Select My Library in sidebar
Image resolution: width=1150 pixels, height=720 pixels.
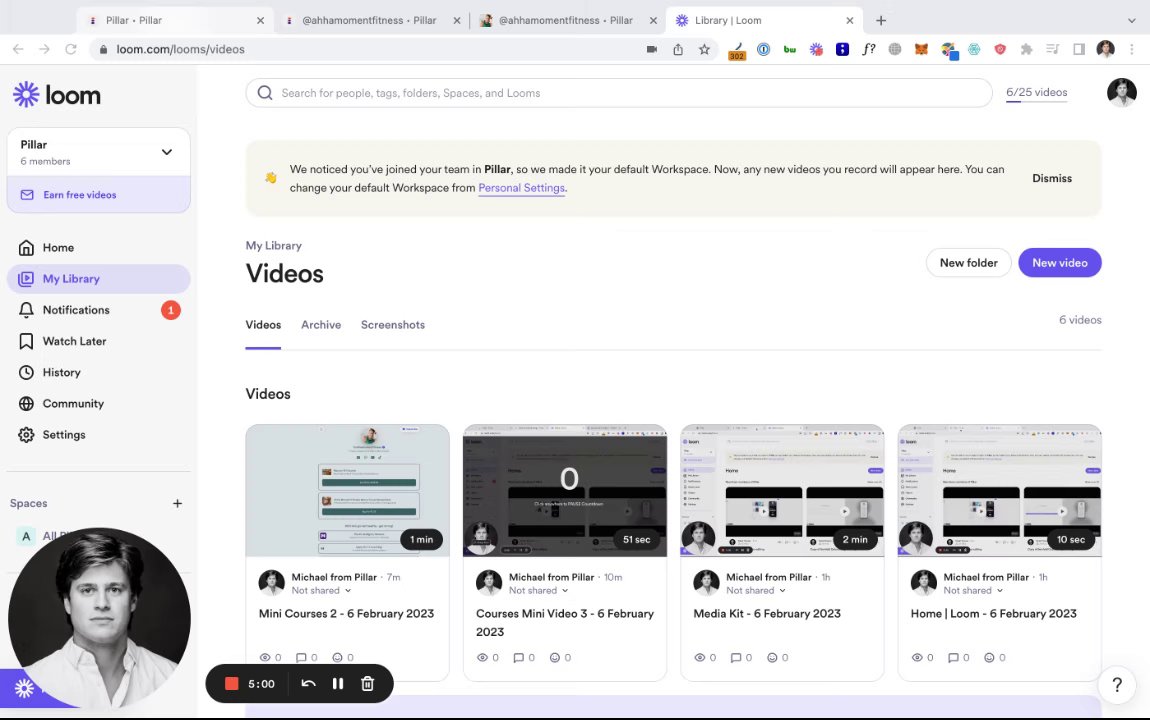pyautogui.click(x=98, y=279)
